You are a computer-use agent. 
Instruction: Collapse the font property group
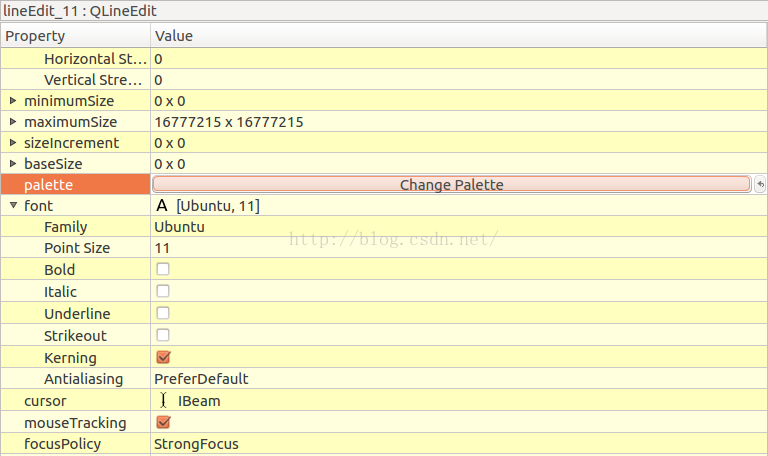13,205
